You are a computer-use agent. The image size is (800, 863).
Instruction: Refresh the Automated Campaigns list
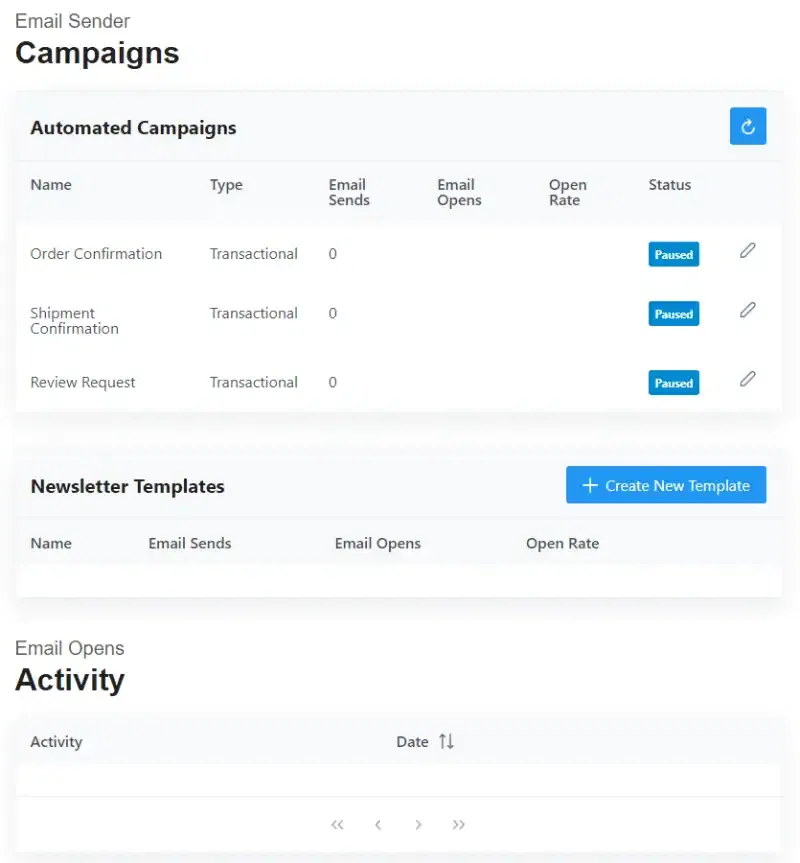[x=747, y=126]
